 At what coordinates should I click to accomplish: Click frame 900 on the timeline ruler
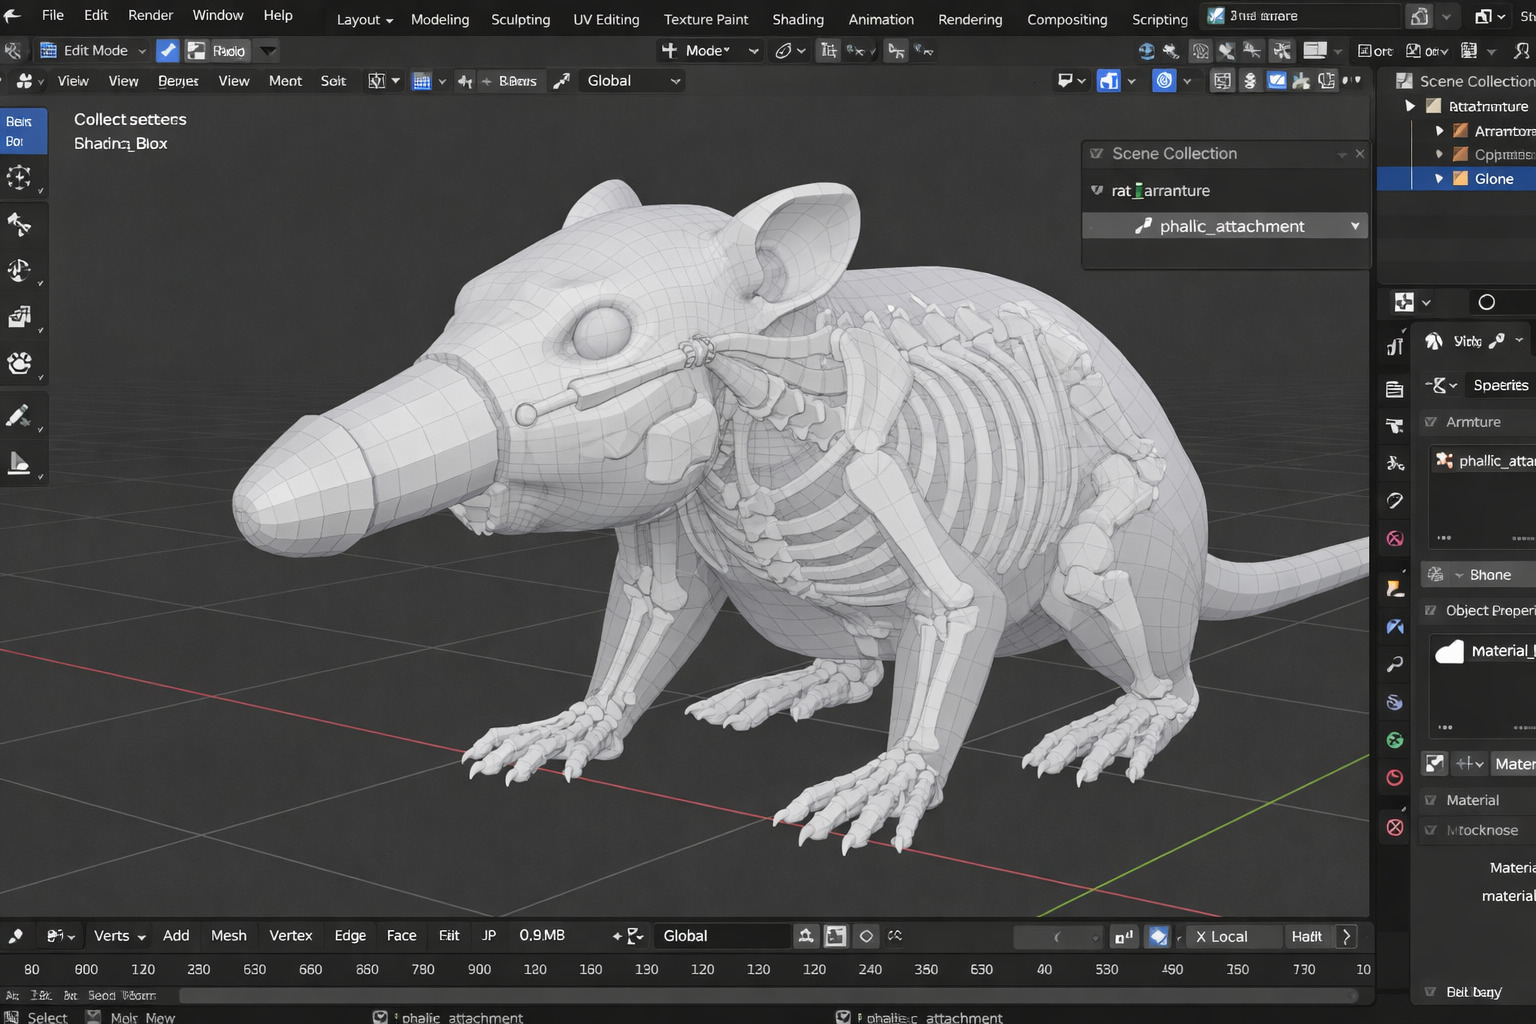click(x=480, y=969)
